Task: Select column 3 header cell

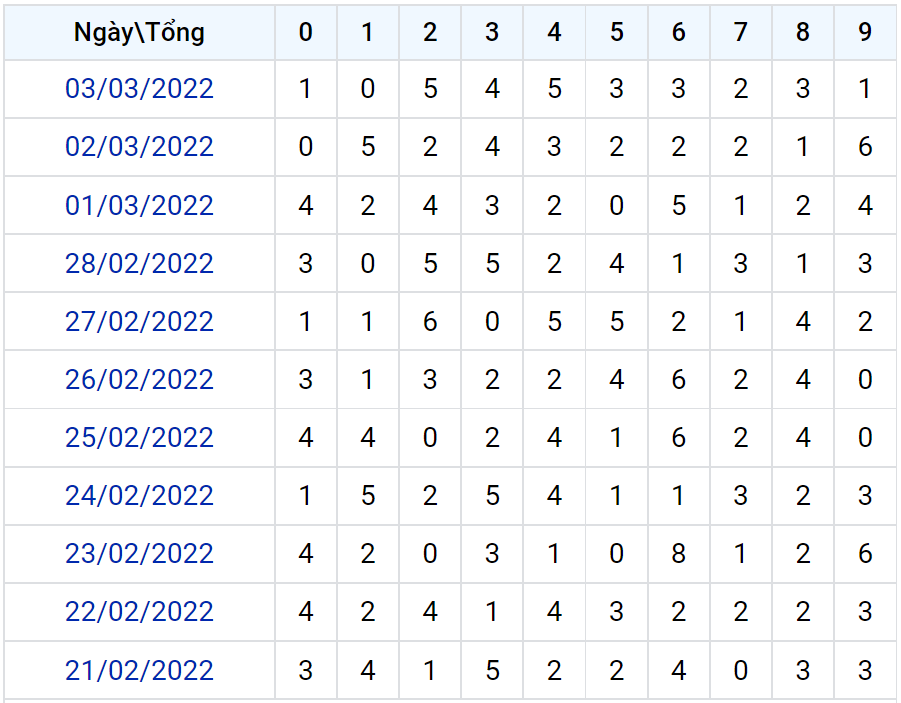Action: coord(492,32)
